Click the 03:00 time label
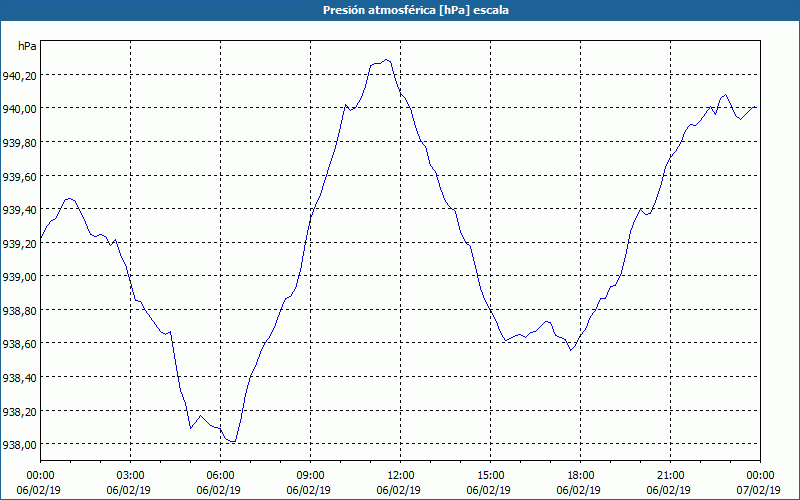 click(131, 476)
